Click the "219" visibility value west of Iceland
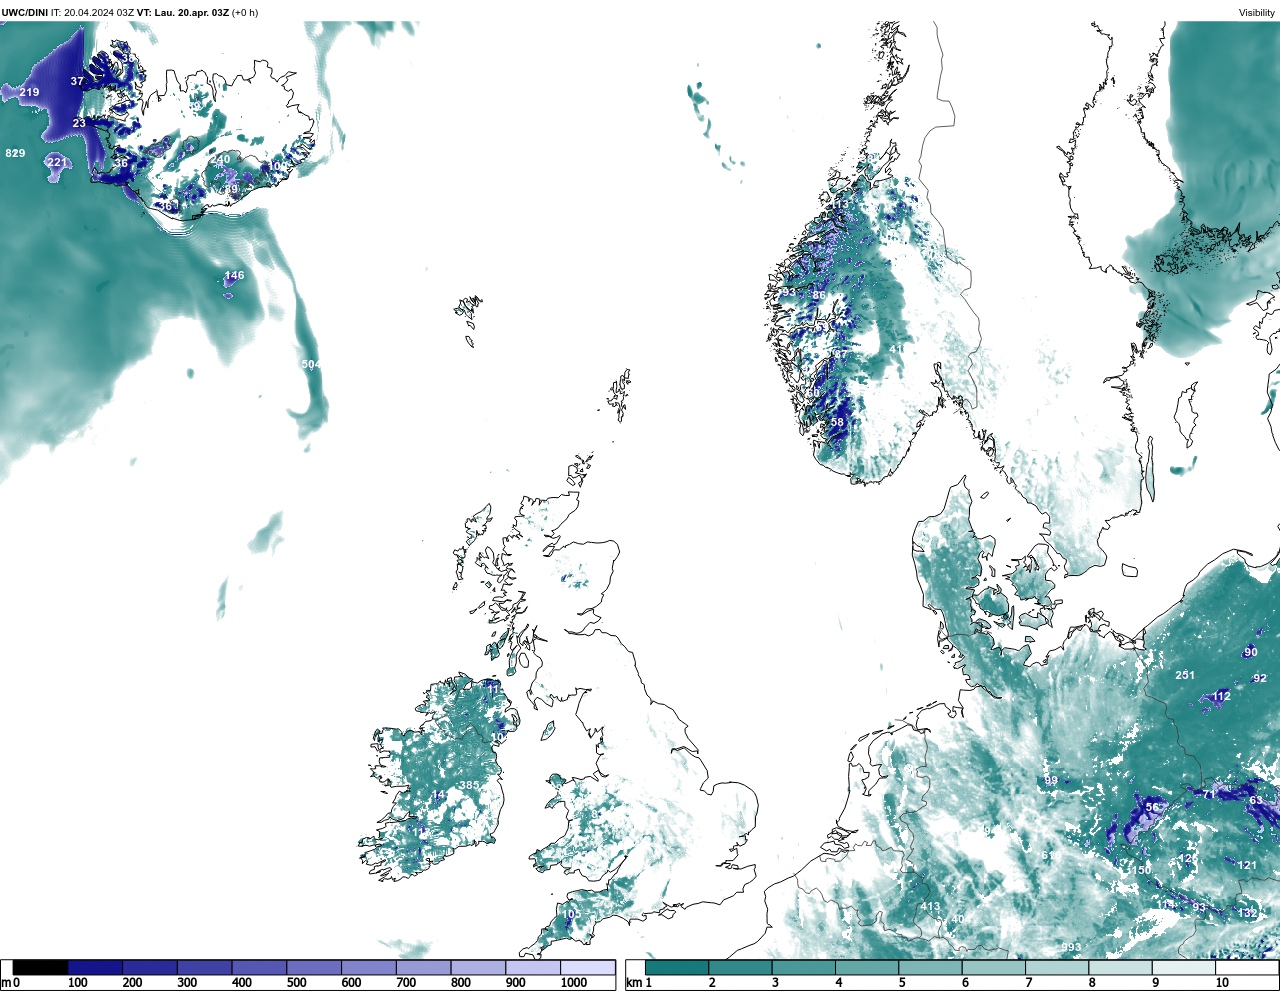This screenshot has width=1280, height=991. 29,92
